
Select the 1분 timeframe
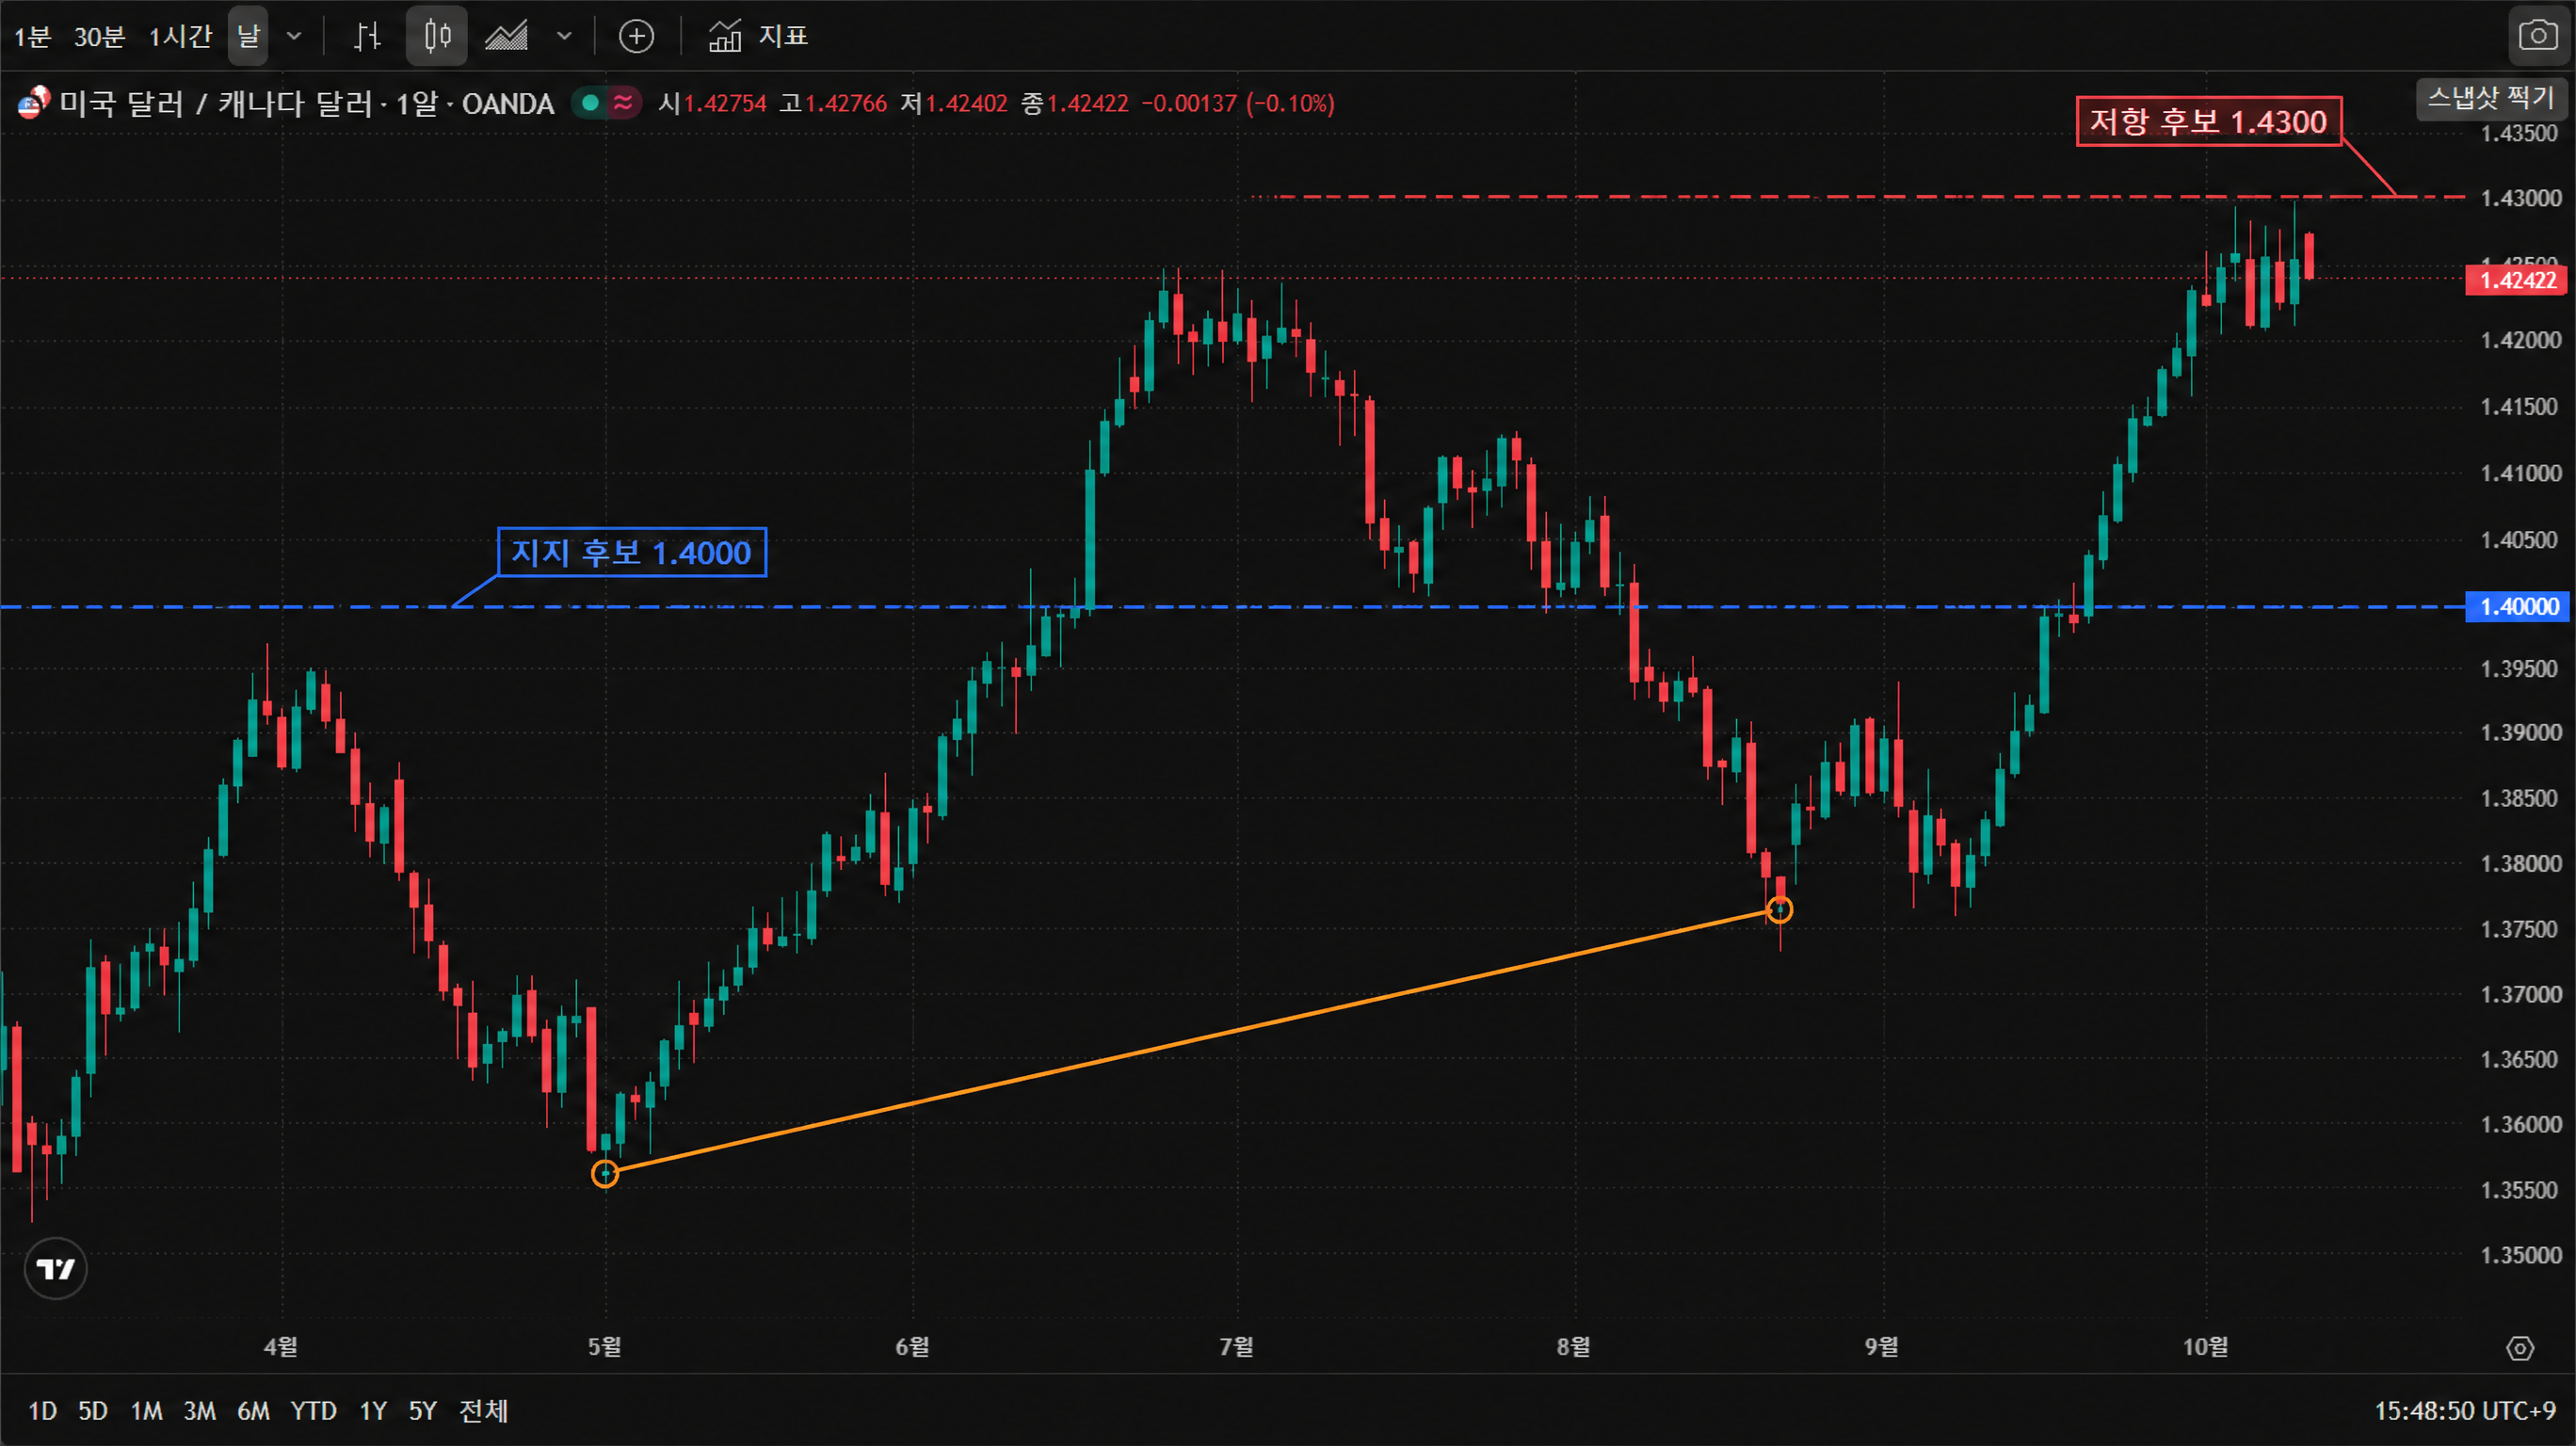tap(32, 37)
